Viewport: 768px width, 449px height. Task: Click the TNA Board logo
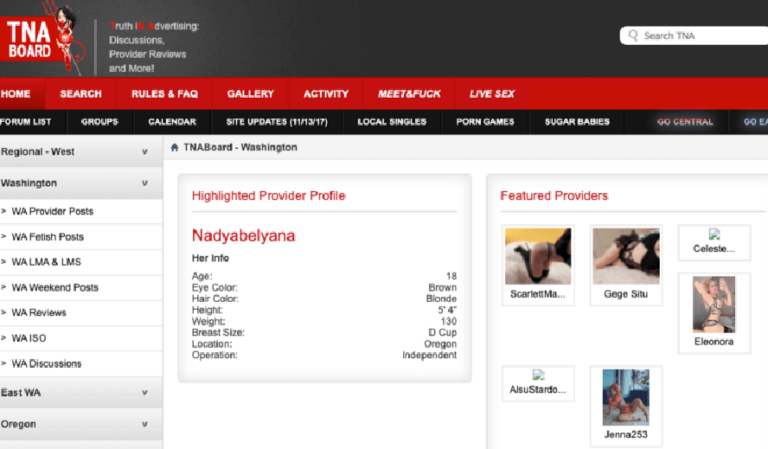pos(43,40)
